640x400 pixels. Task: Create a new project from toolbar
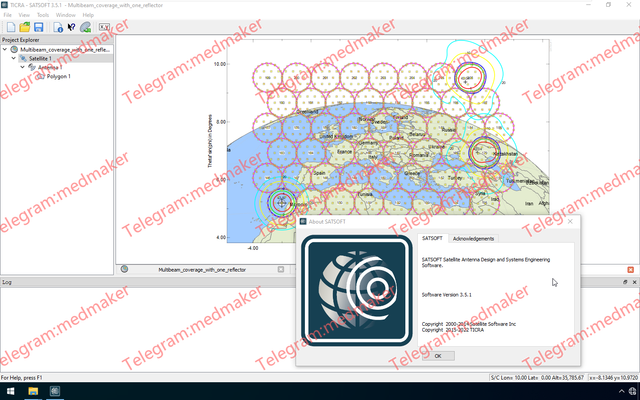11,27
